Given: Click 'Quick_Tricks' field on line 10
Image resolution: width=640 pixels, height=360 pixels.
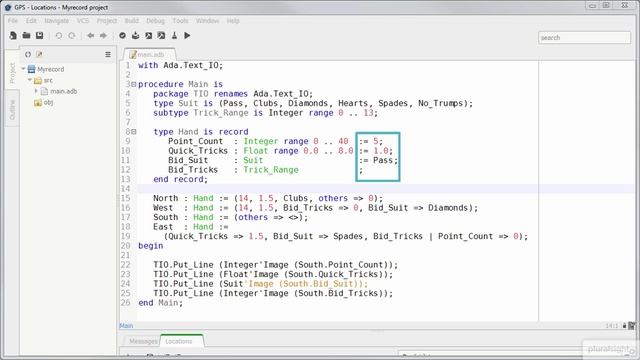Looking at the screenshot, I should [198, 151].
